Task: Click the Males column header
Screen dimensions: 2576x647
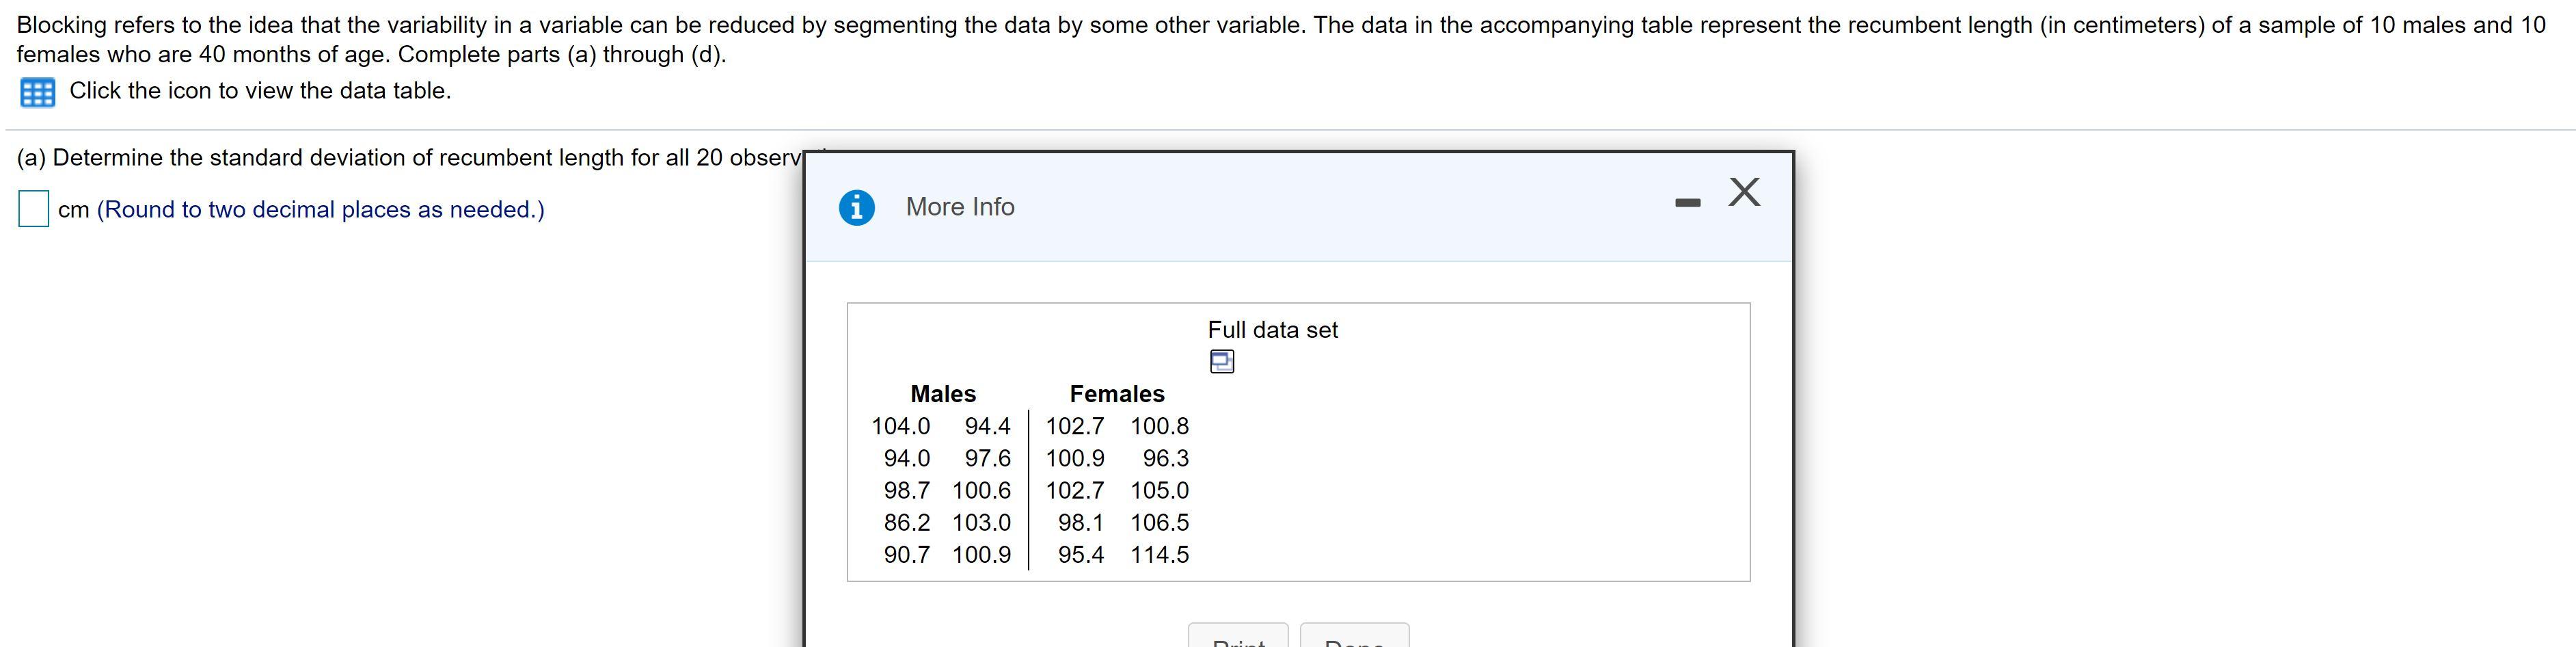Action: 942,393
